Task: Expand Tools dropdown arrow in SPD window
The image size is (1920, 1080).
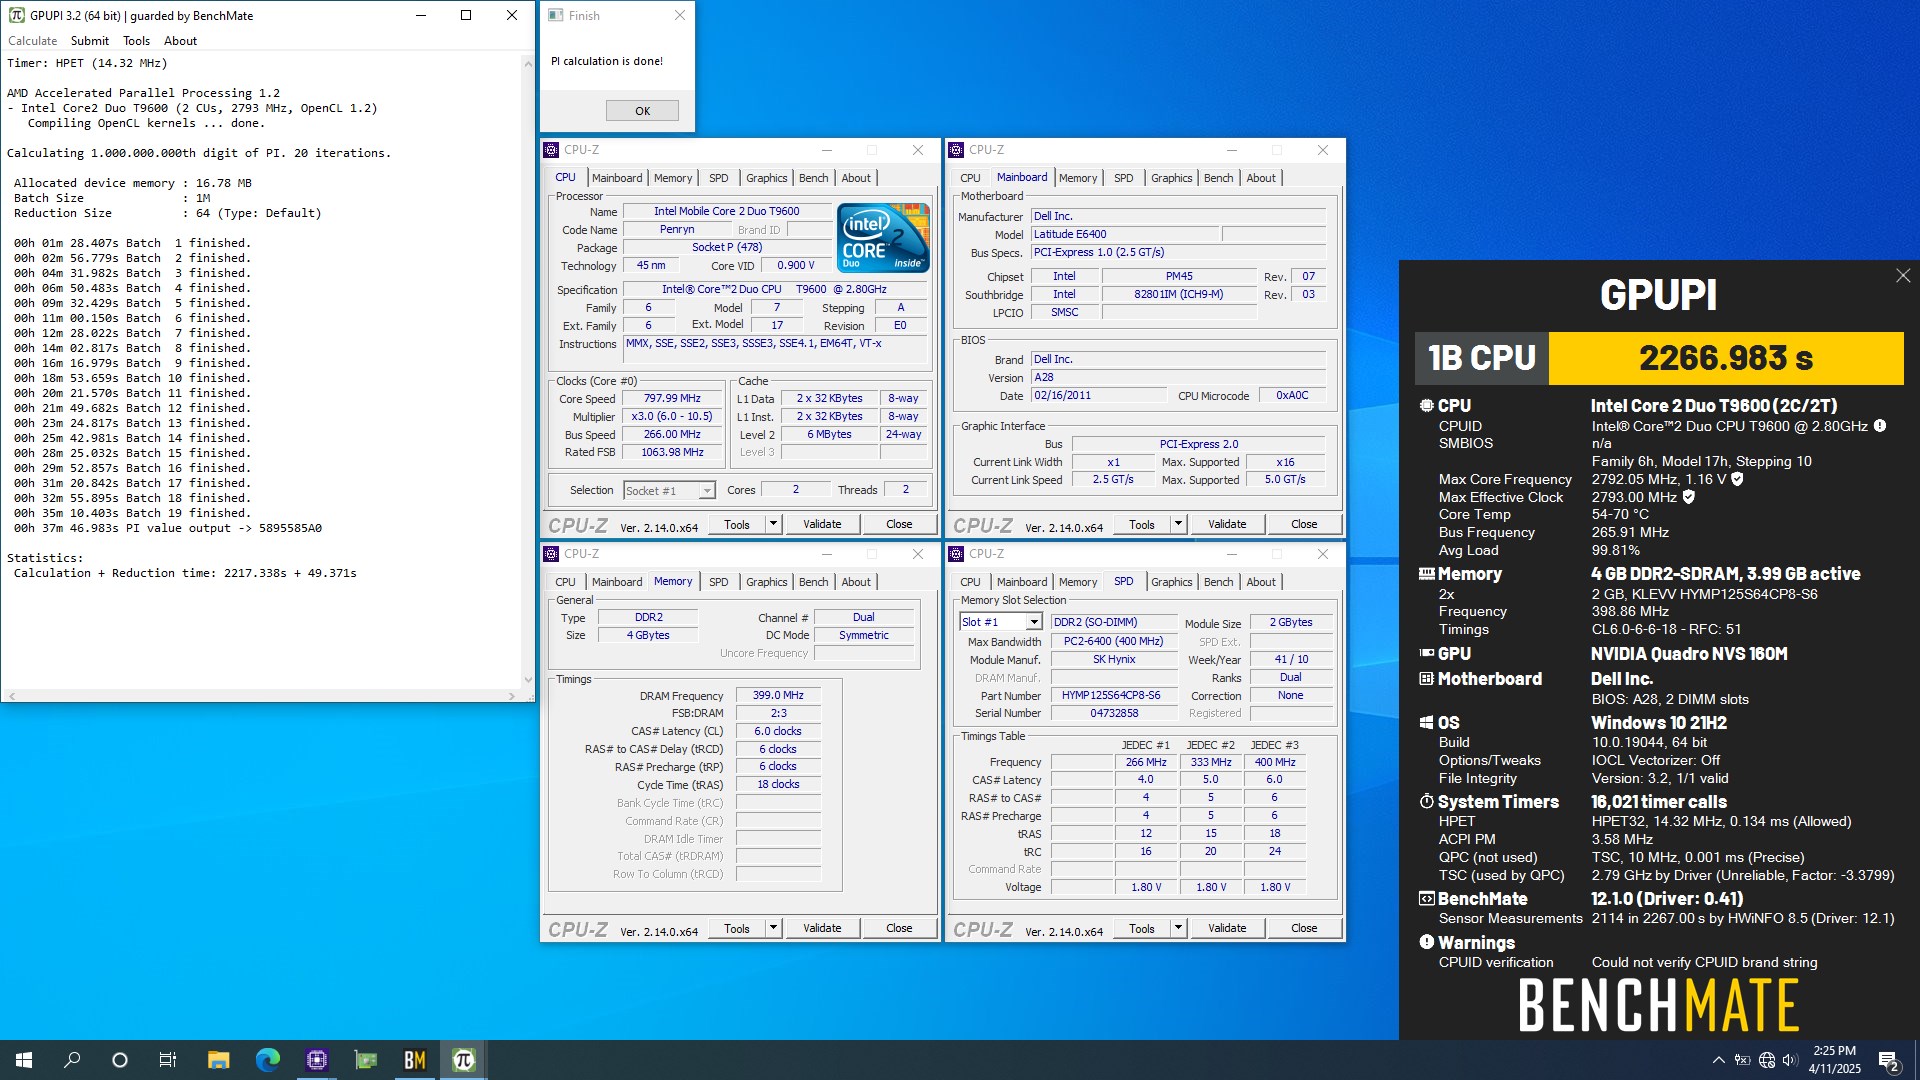Action: click(1178, 928)
